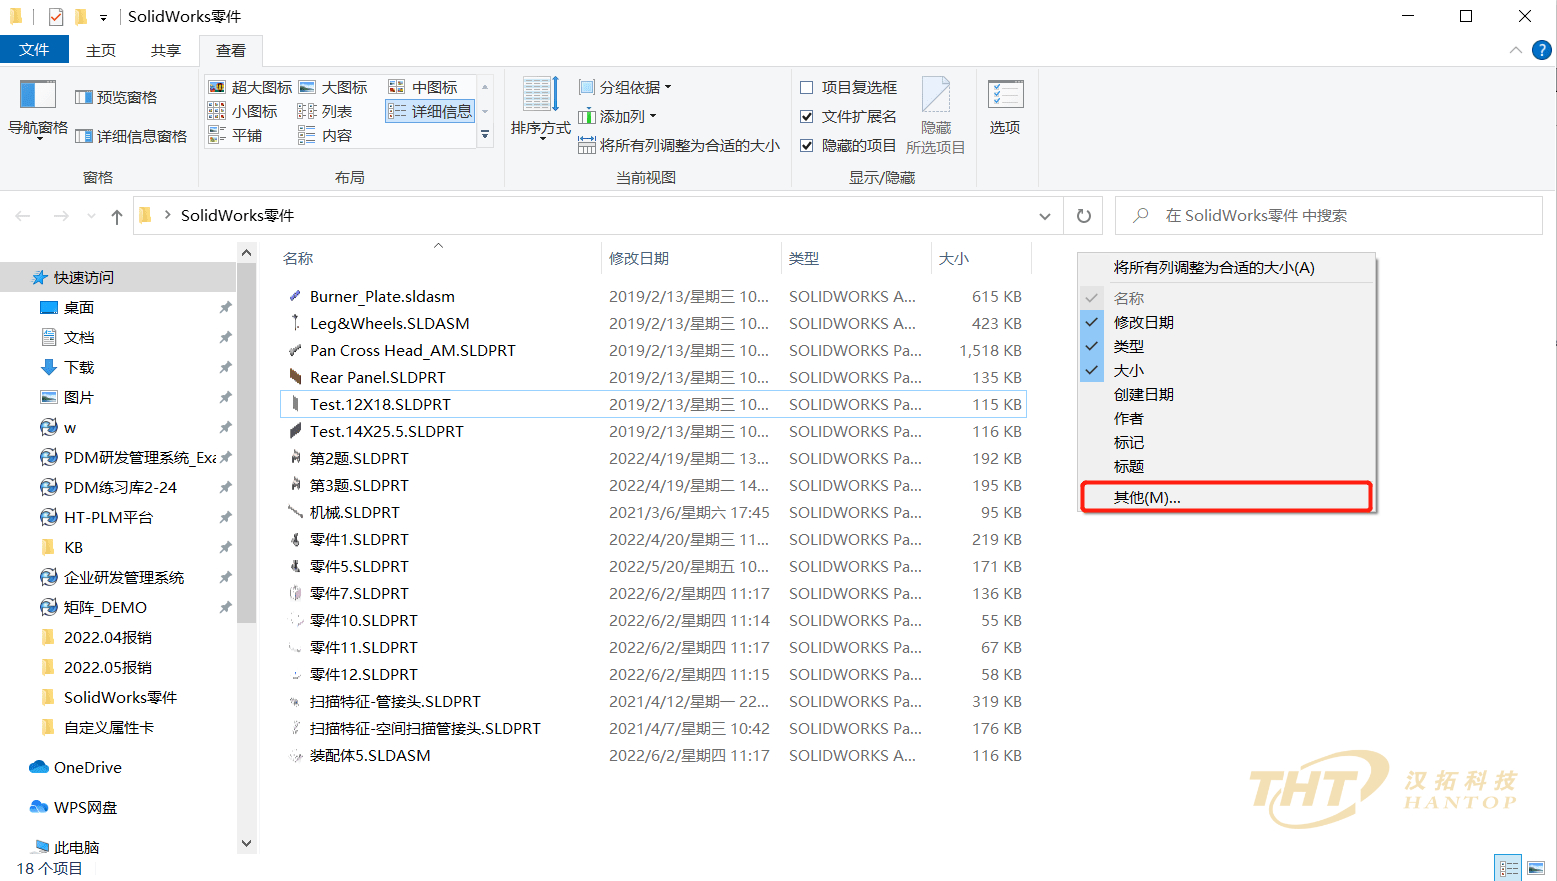Image resolution: width=1557 pixels, height=881 pixels.
Task: Switch to the Home (主页) tab
Action: 101,50
